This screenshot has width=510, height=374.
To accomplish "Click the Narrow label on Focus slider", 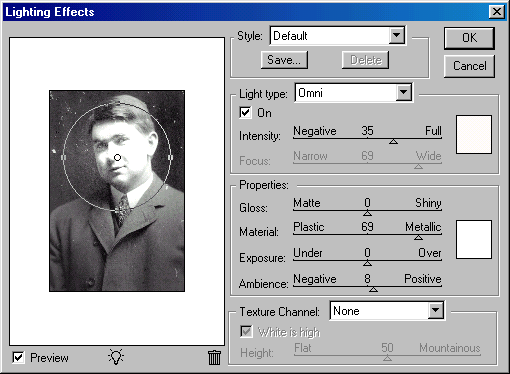I will click(310, 156).
